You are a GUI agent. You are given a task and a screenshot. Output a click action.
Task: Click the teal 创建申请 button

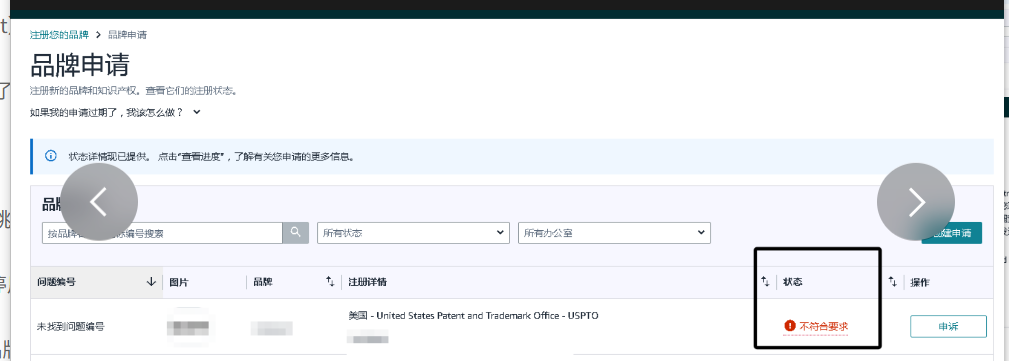click(x=951, y=233)
